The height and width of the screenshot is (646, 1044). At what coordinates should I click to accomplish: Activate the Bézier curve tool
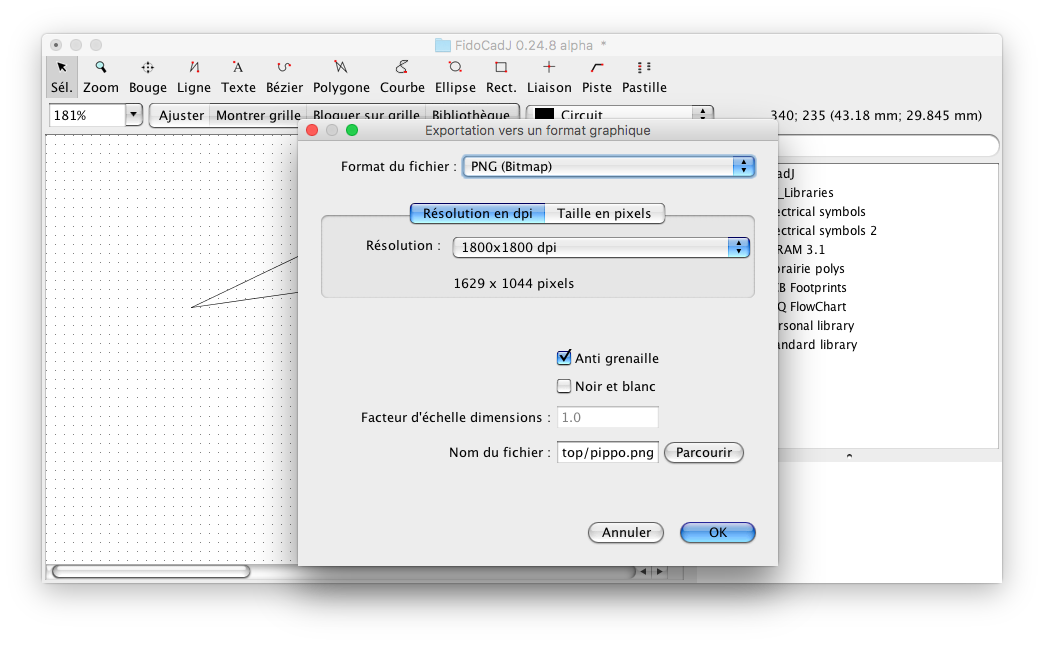[x=284, y=77]
